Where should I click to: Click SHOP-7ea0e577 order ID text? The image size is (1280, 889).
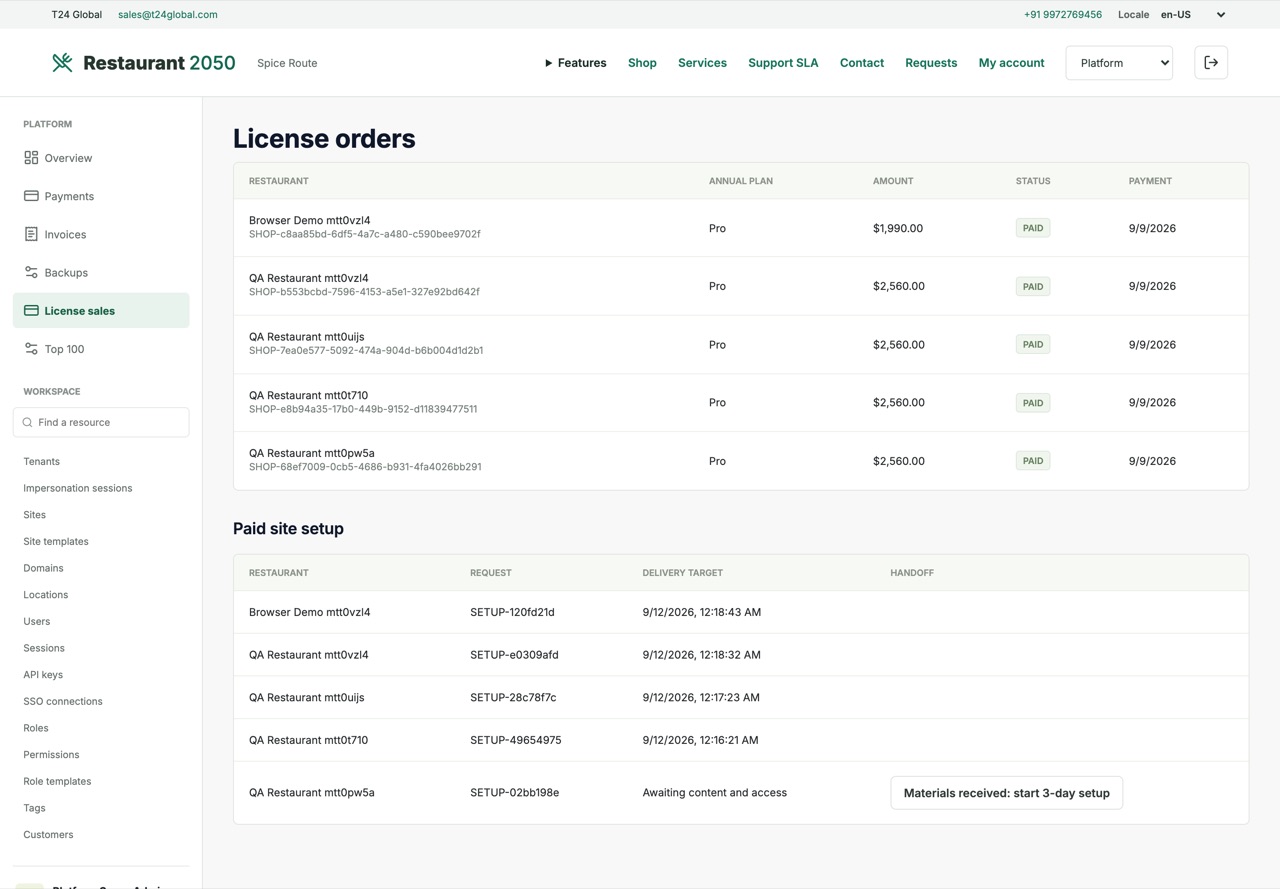[x=366, y=351]
